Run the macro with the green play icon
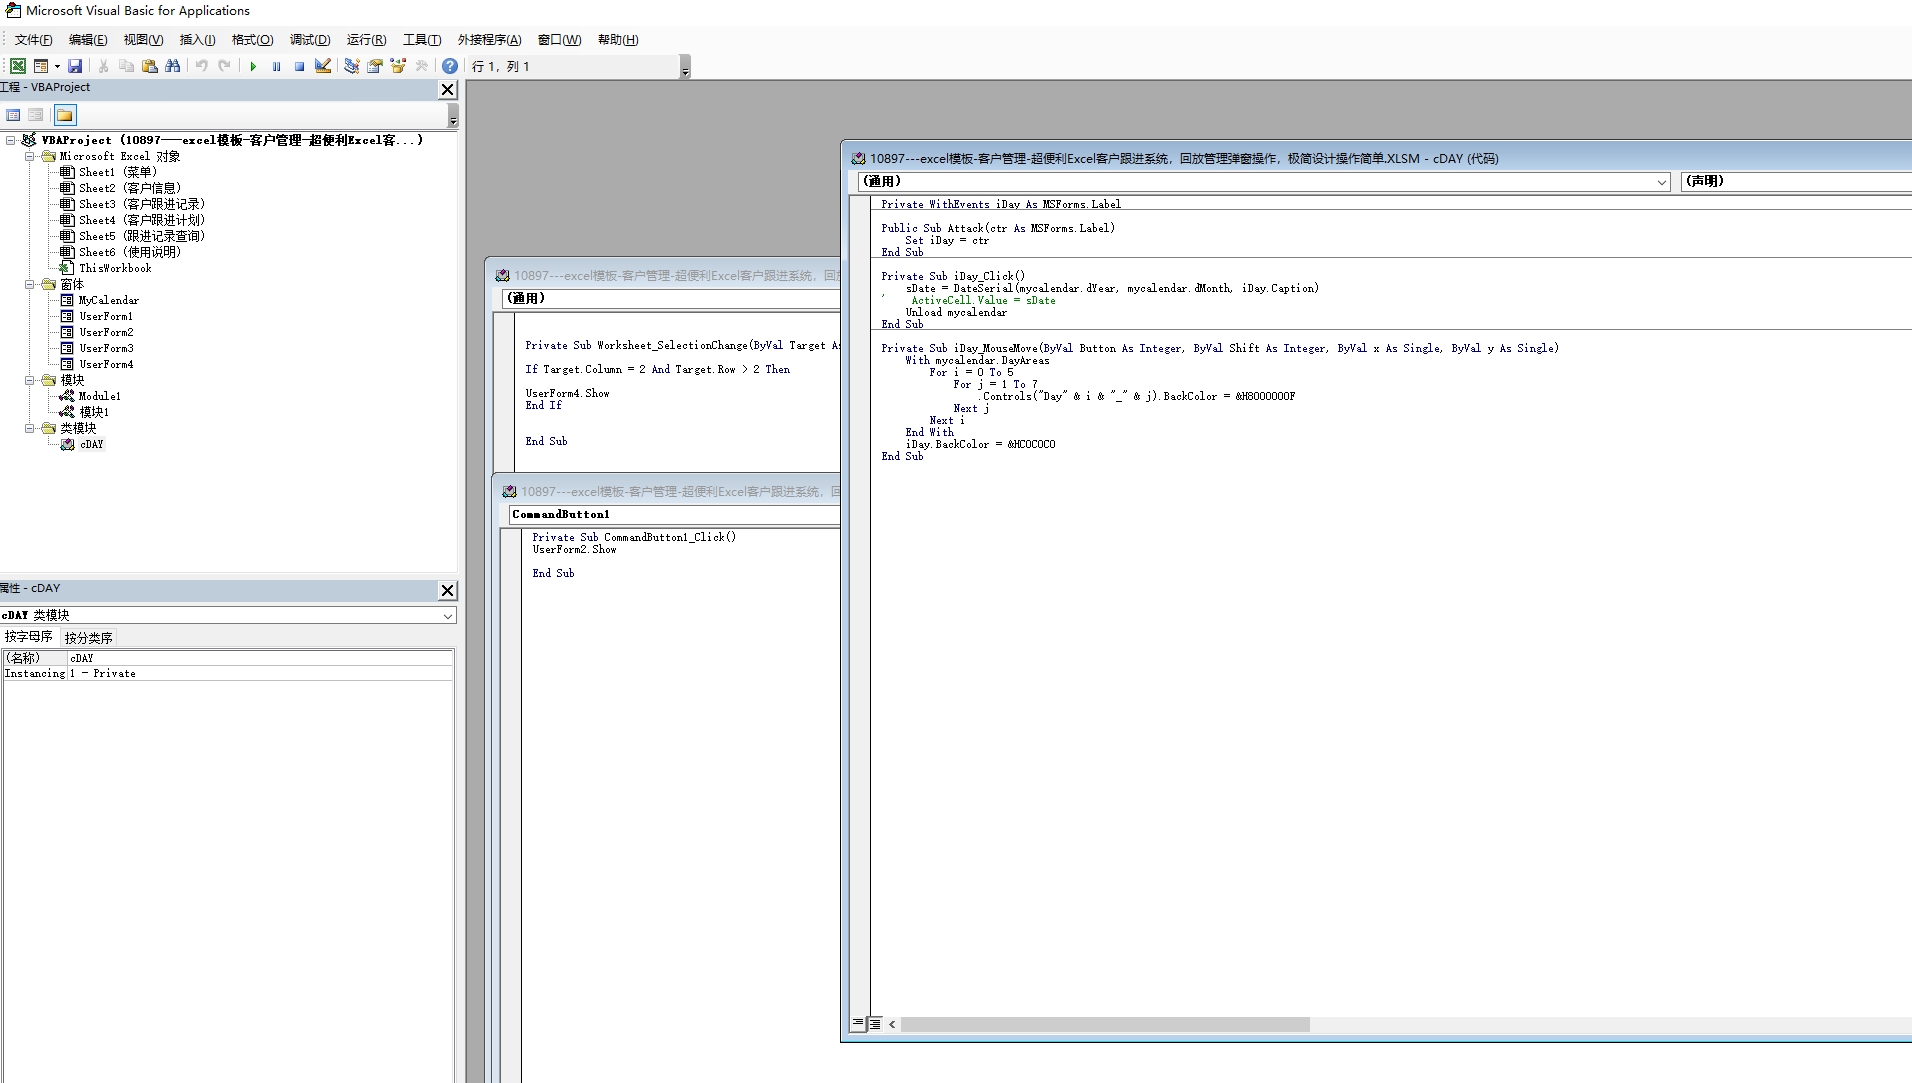The image size is (1912, 1083). 253,66
